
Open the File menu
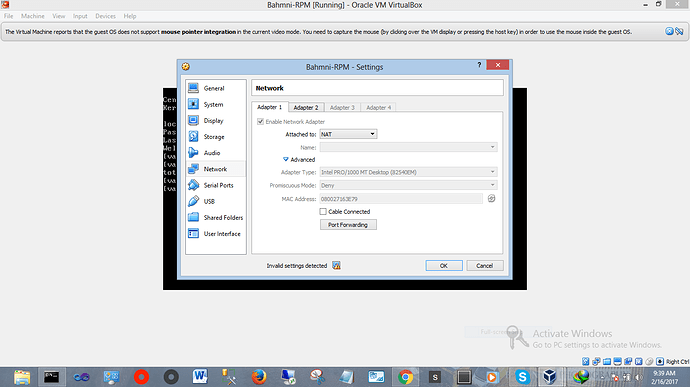tap(8, 16)
